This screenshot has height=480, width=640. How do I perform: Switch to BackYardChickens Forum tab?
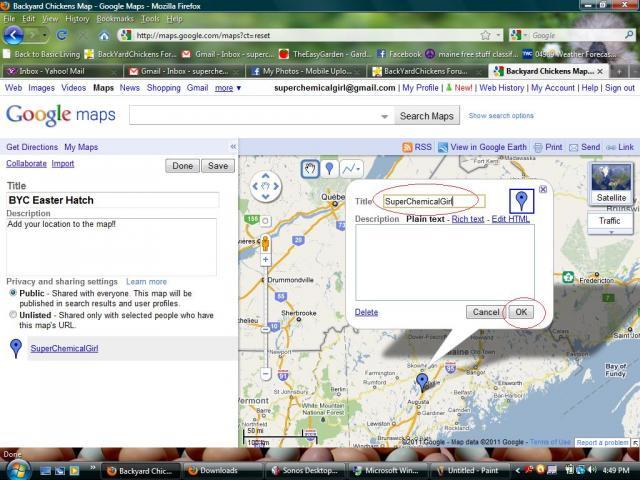[427, 71]
